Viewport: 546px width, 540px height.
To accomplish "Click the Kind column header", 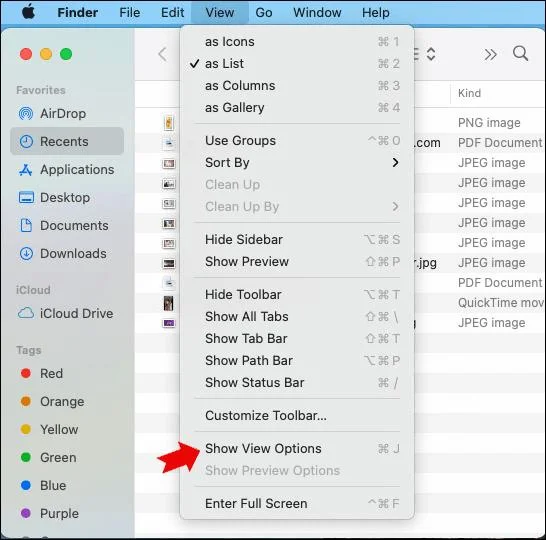I will 469,93.
